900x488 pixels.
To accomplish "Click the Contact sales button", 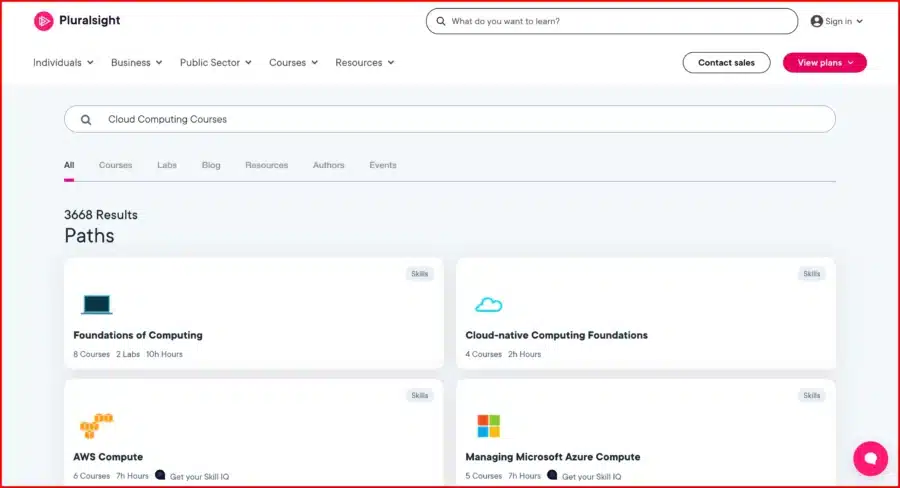I will coord(726,63).
